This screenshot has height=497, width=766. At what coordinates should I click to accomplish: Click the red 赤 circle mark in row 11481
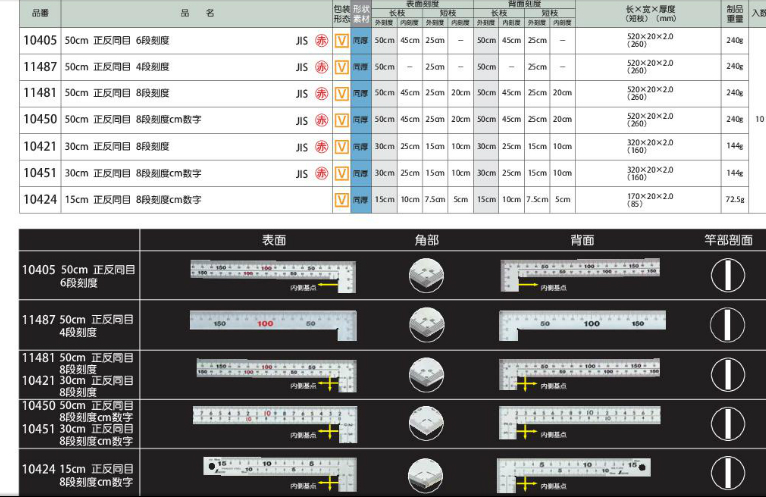321,93
